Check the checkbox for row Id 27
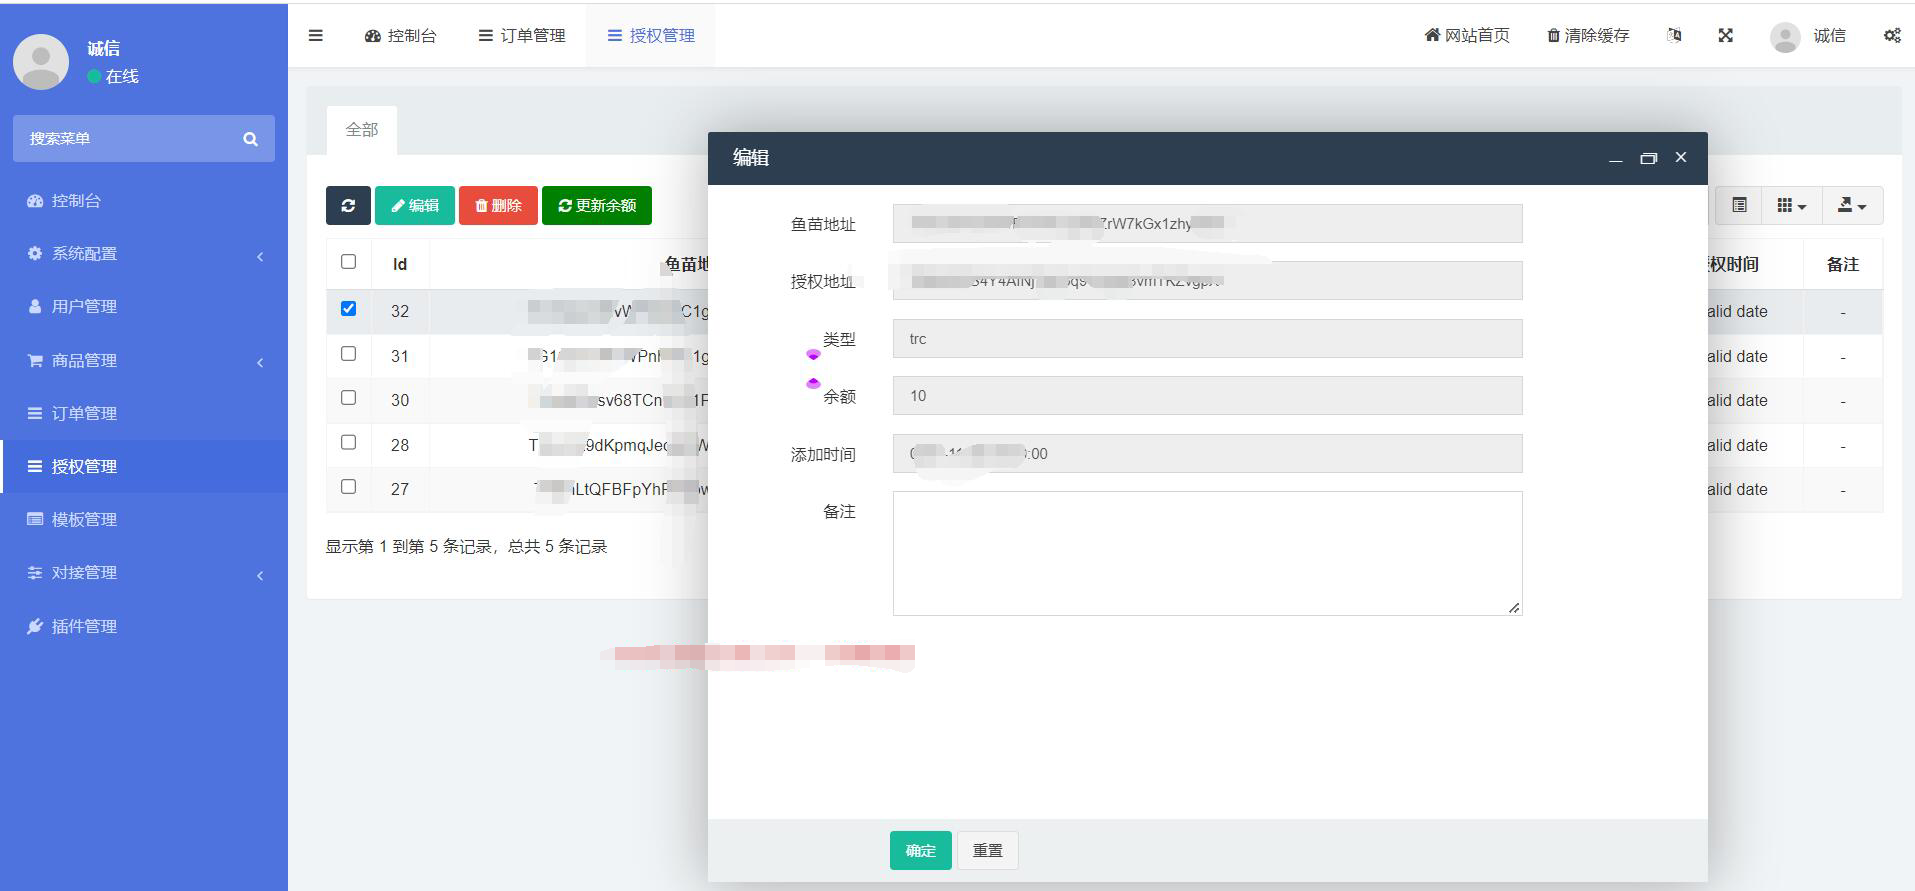The width and height of the screenshot is (1915, 891). 348,487
